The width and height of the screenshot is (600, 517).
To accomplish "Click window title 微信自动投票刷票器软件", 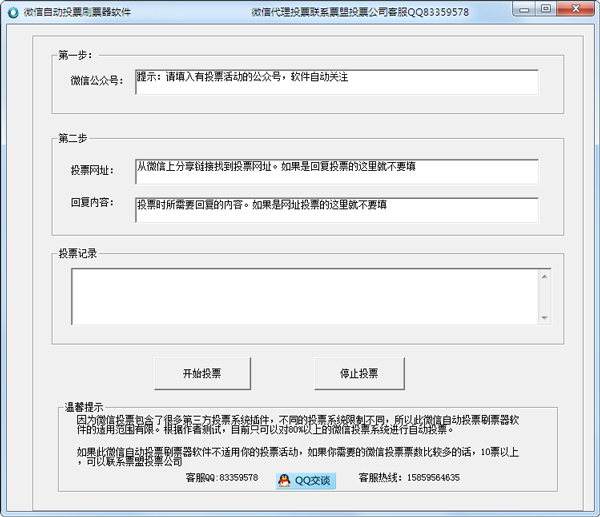I will click(77, 12).
